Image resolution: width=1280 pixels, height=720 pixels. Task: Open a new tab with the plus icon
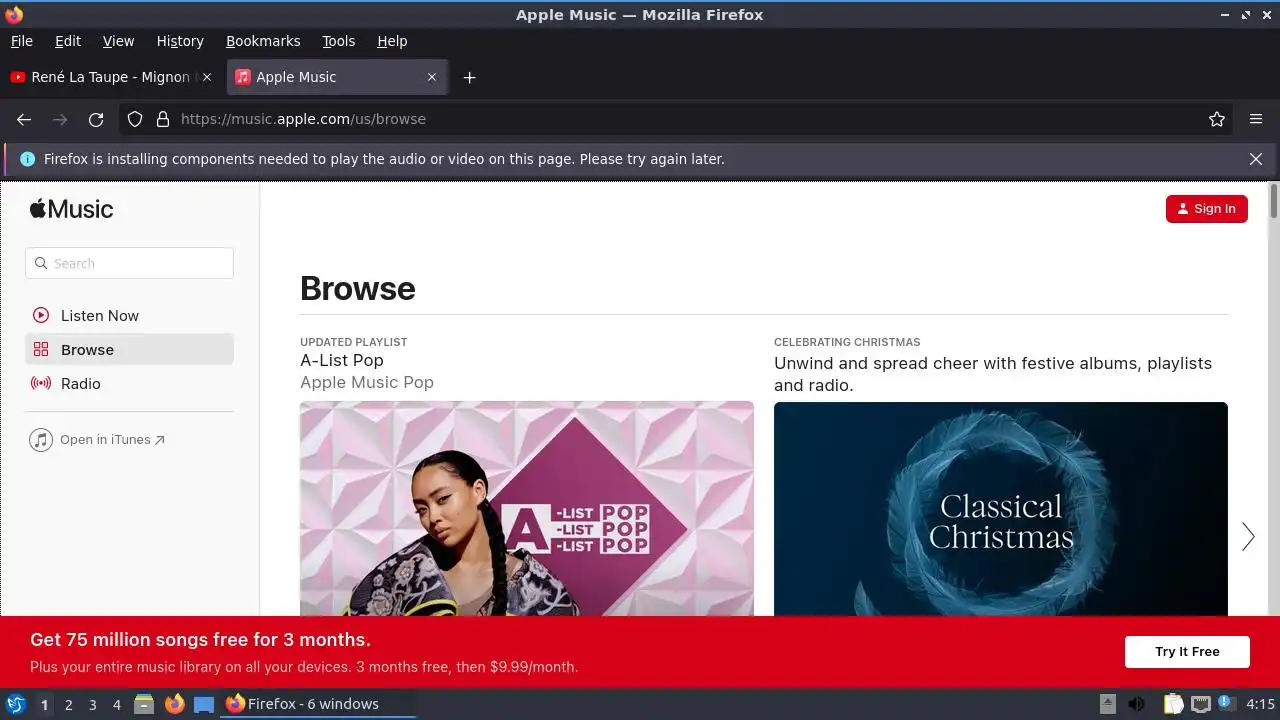(469, 77)
